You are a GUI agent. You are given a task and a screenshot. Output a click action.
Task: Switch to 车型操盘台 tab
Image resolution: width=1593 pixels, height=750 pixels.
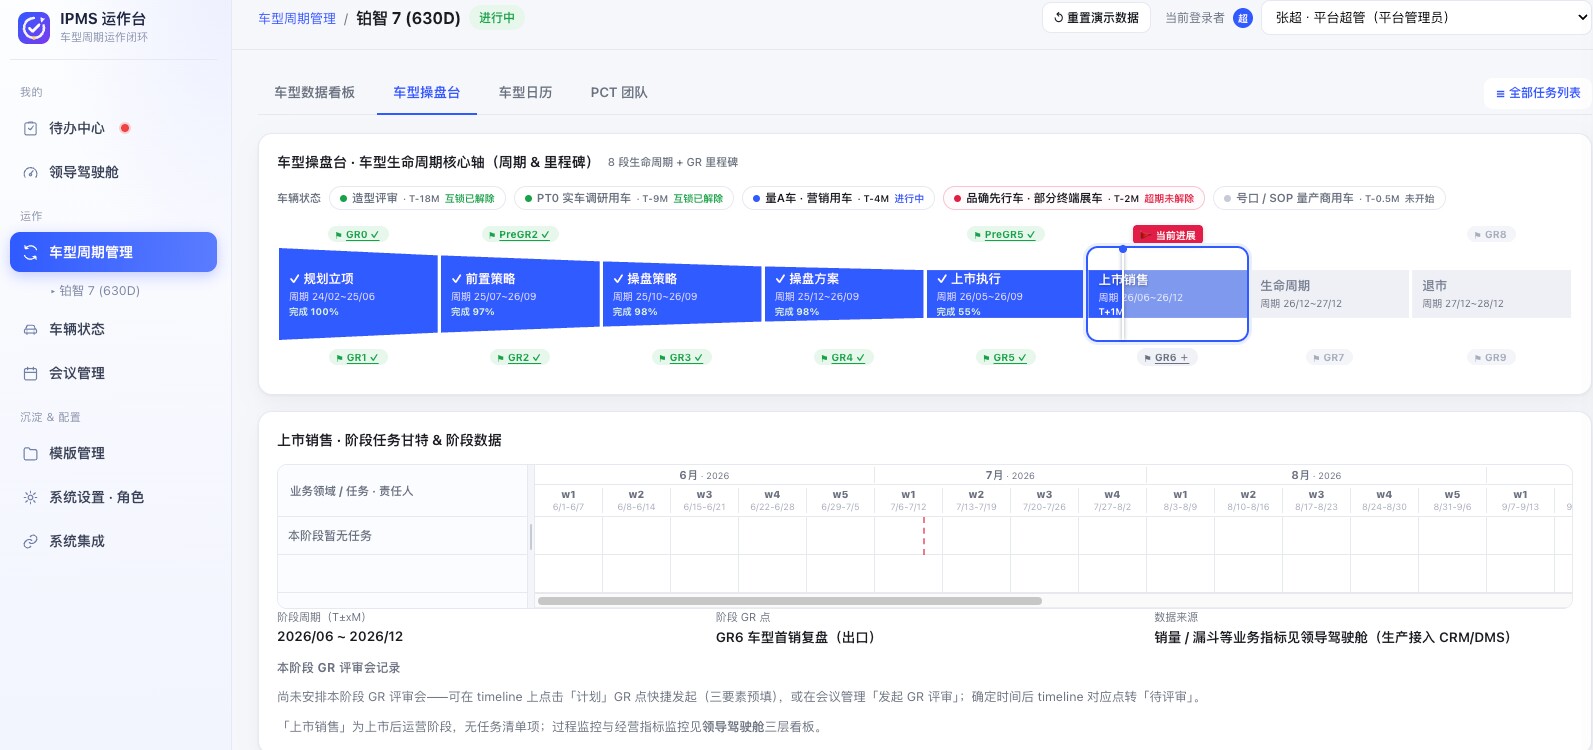[x=427, y=93]
